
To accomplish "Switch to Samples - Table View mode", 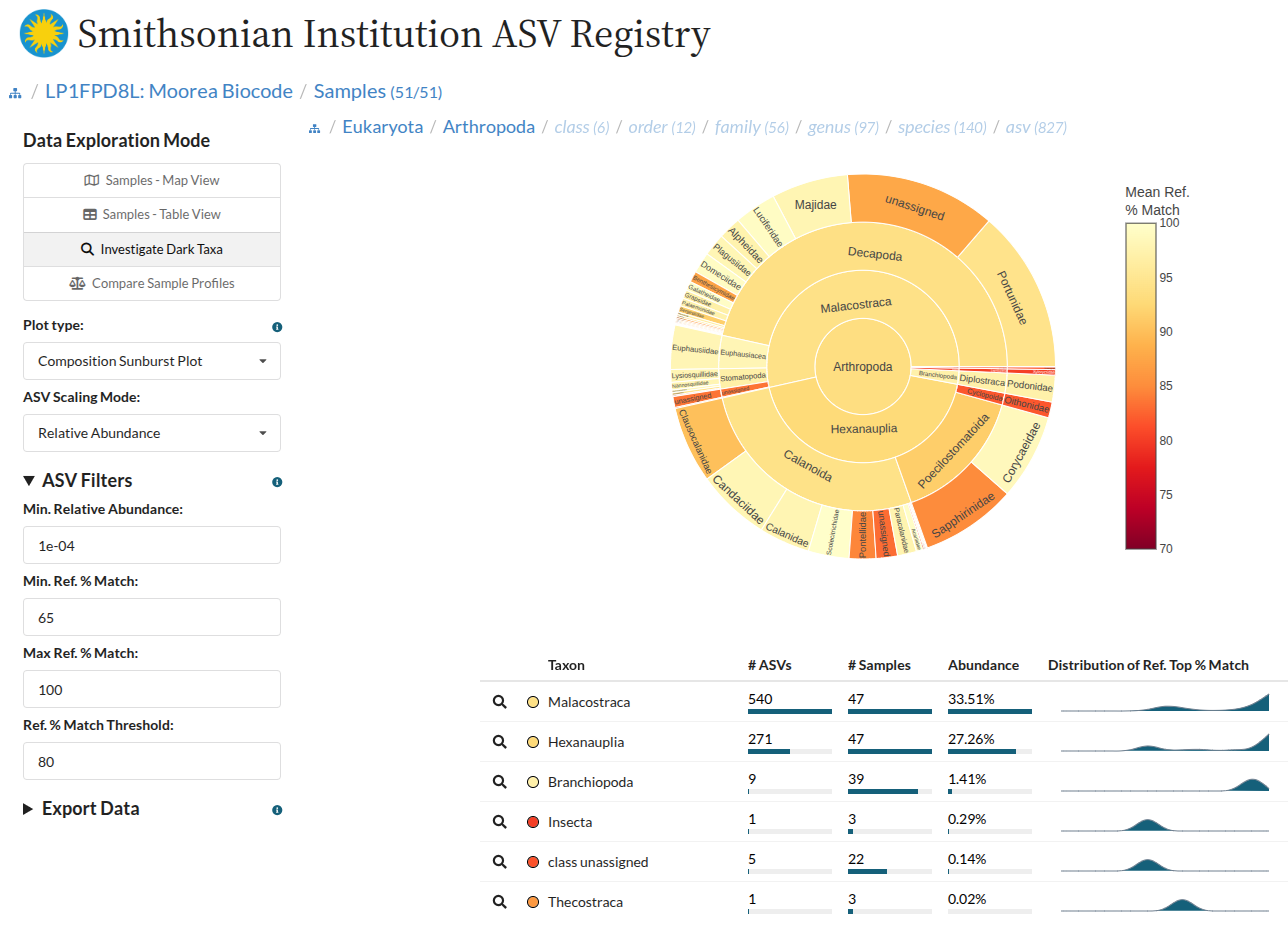I will pos(151,214).
